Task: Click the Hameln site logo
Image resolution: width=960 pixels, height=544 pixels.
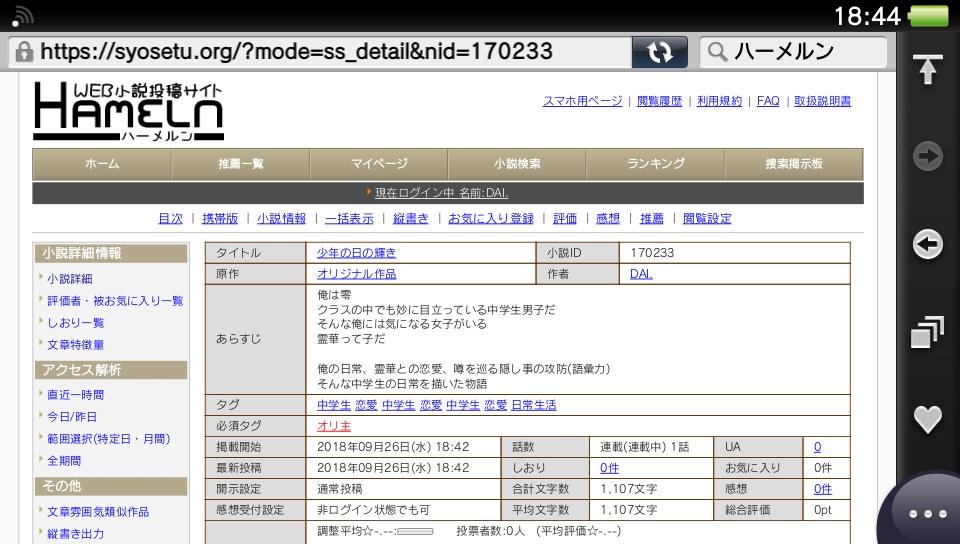Action: tap(128, 110)
